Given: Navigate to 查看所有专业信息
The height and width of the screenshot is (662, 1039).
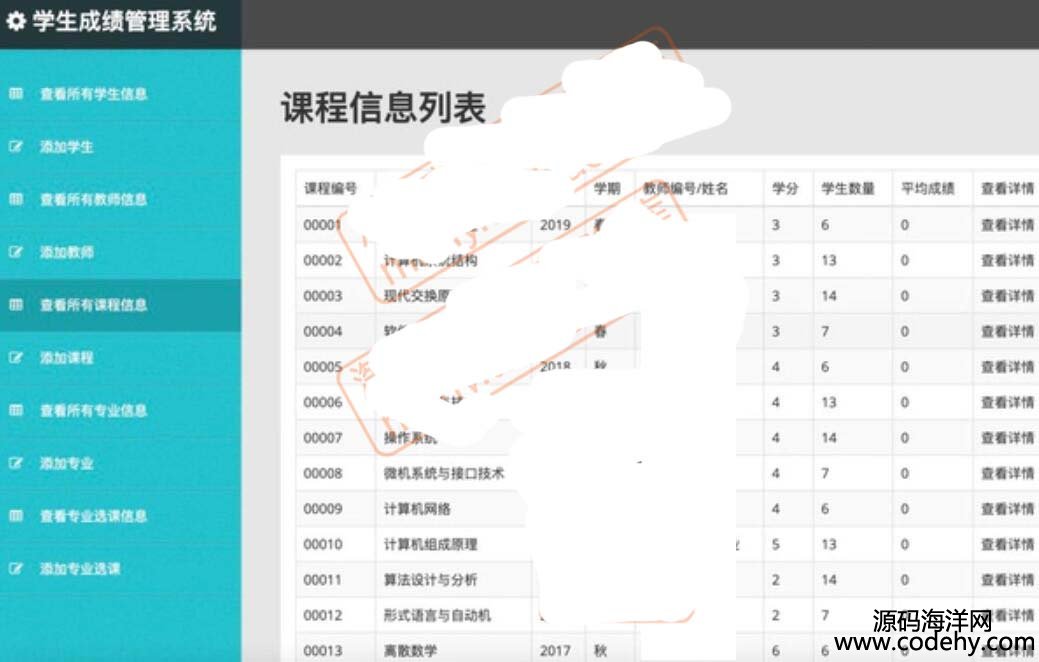Looking at the screenshot, I should [x=93, y=410].
